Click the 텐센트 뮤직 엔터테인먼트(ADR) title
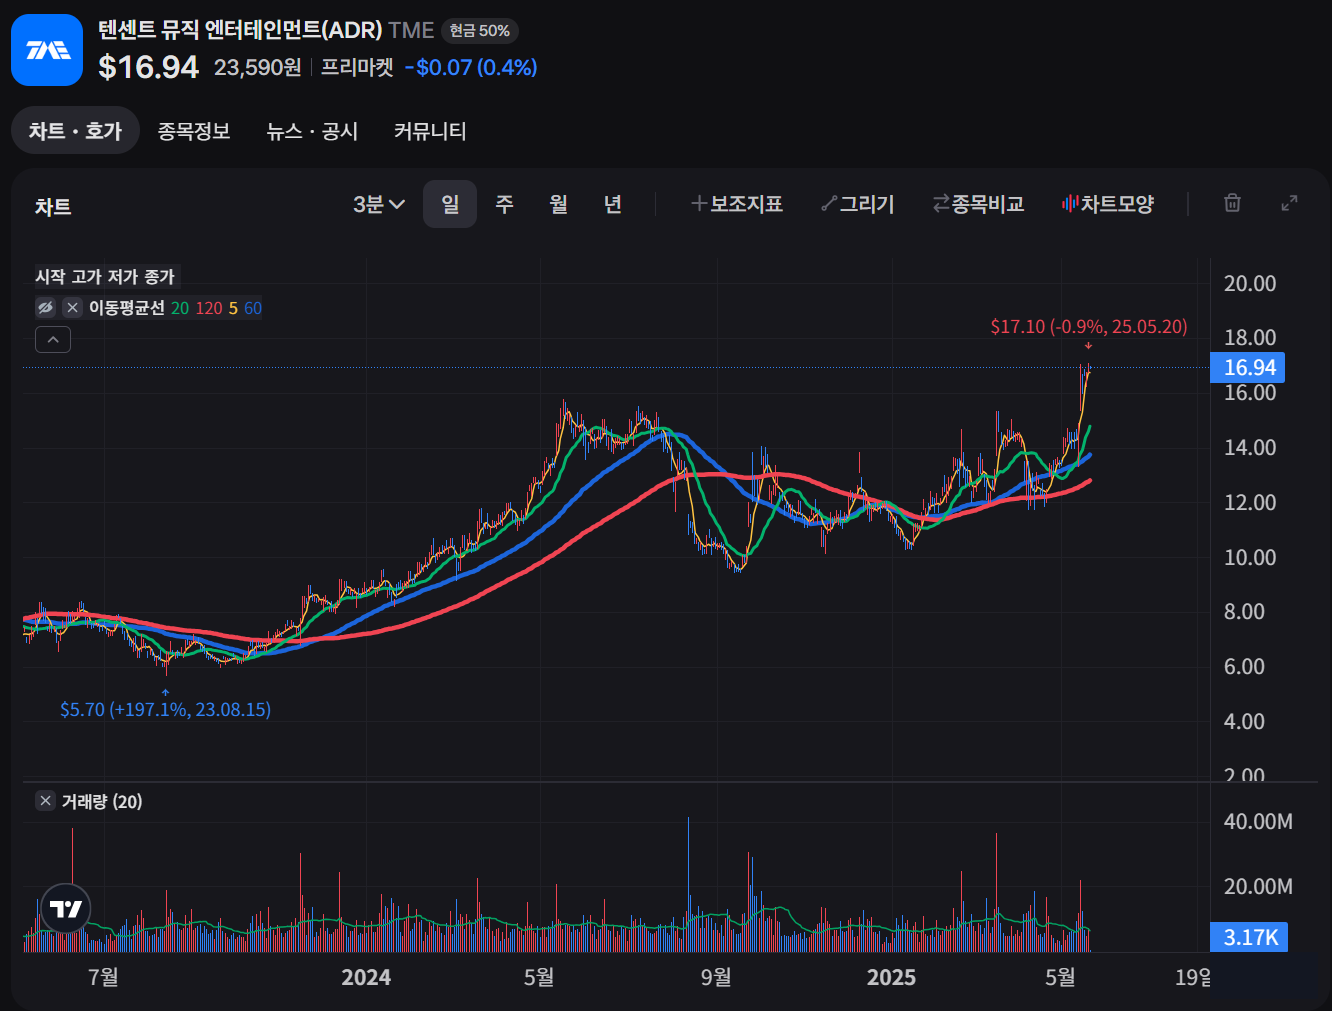The image size is (1332, 1011). (240, 30)
